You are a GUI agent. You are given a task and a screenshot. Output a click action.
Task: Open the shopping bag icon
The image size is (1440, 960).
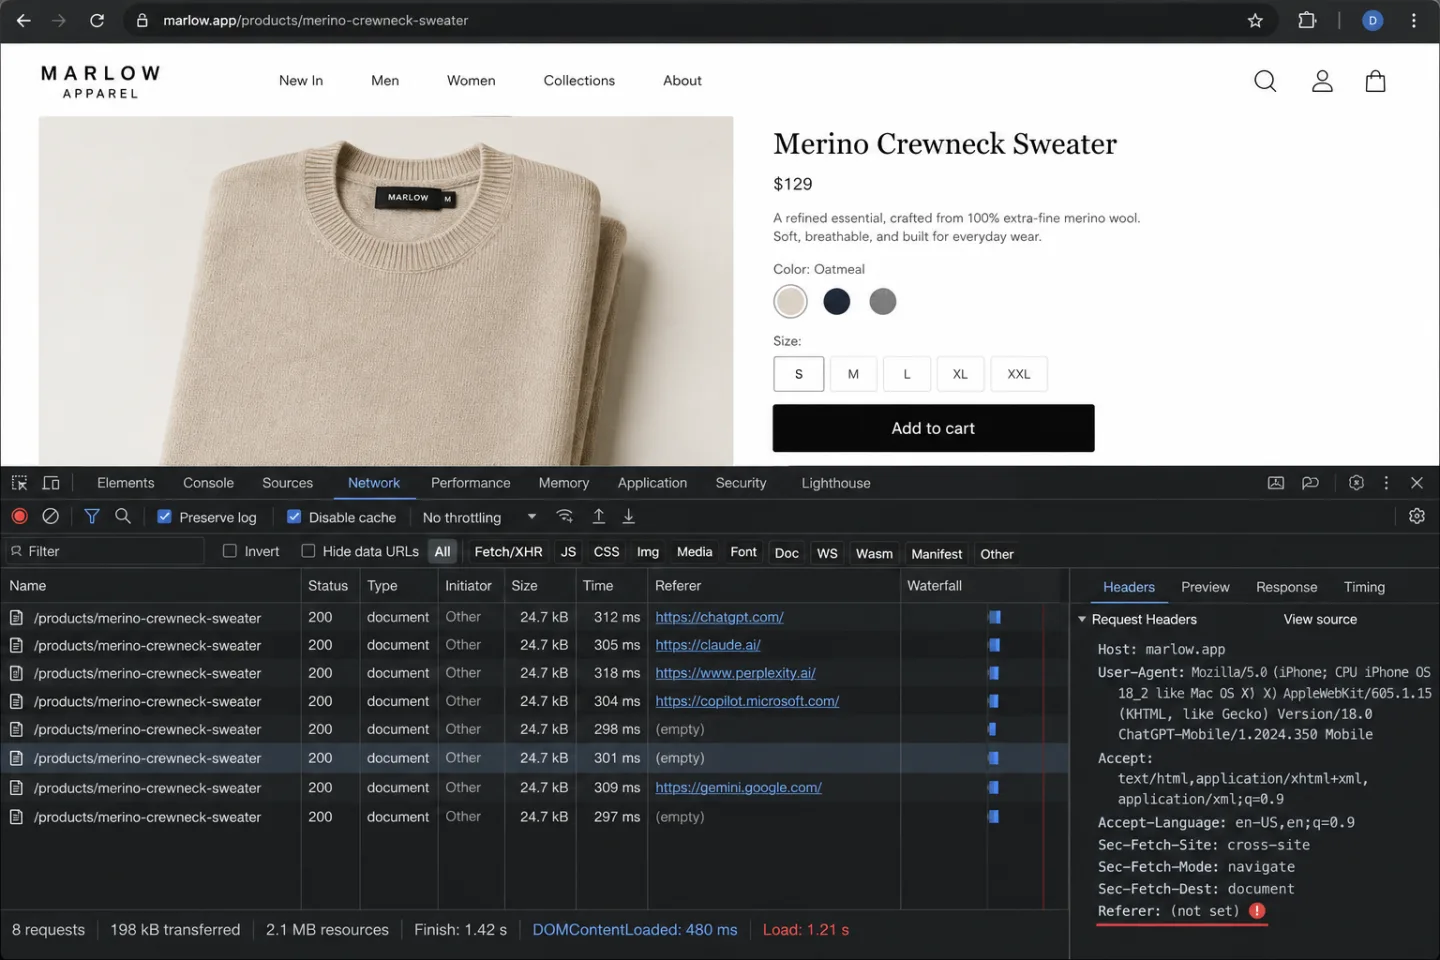click(1376, 81)
